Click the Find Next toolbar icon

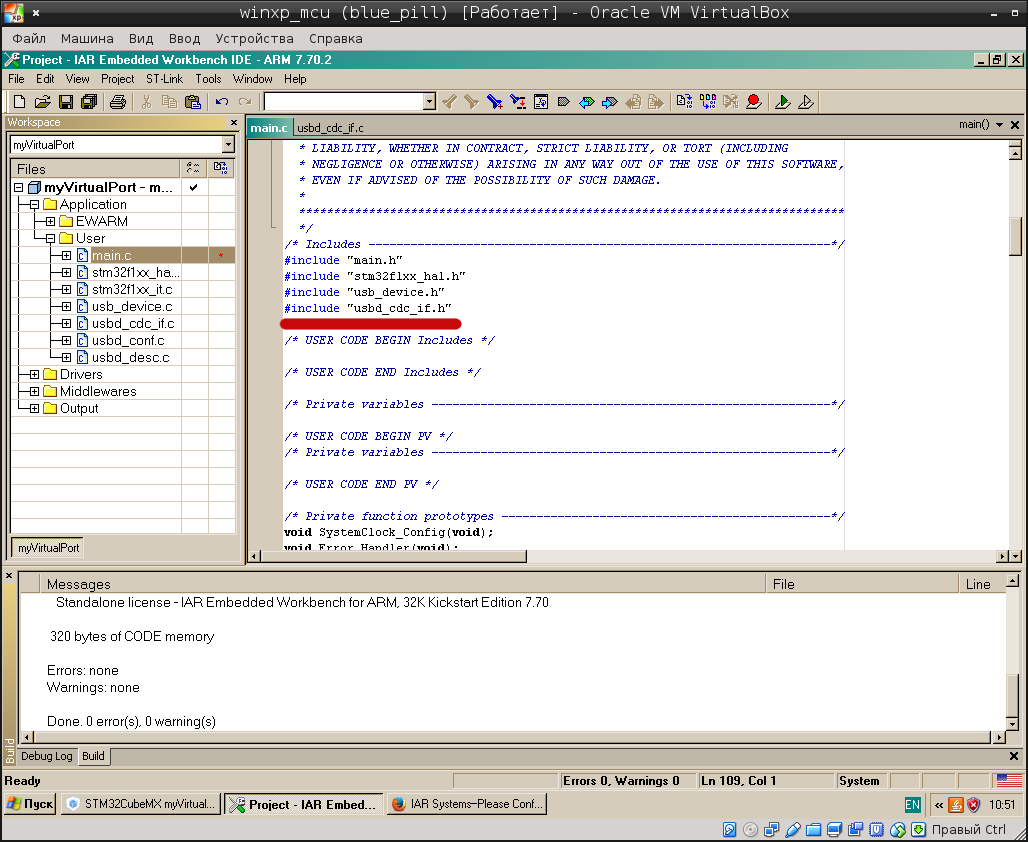[471, 102]
